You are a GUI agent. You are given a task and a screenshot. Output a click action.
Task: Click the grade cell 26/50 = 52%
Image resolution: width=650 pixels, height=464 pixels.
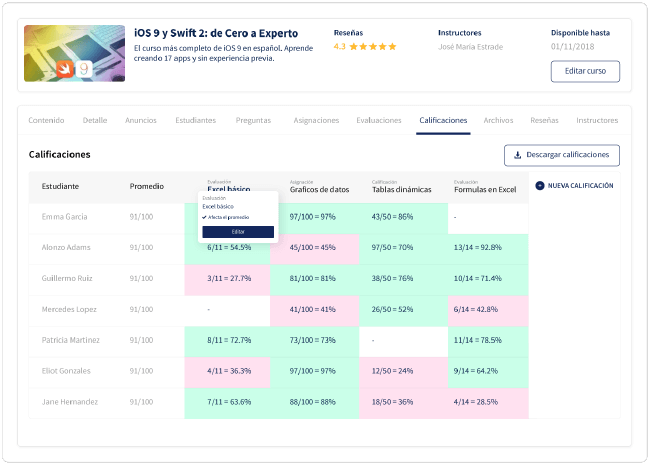click(404, 309)
